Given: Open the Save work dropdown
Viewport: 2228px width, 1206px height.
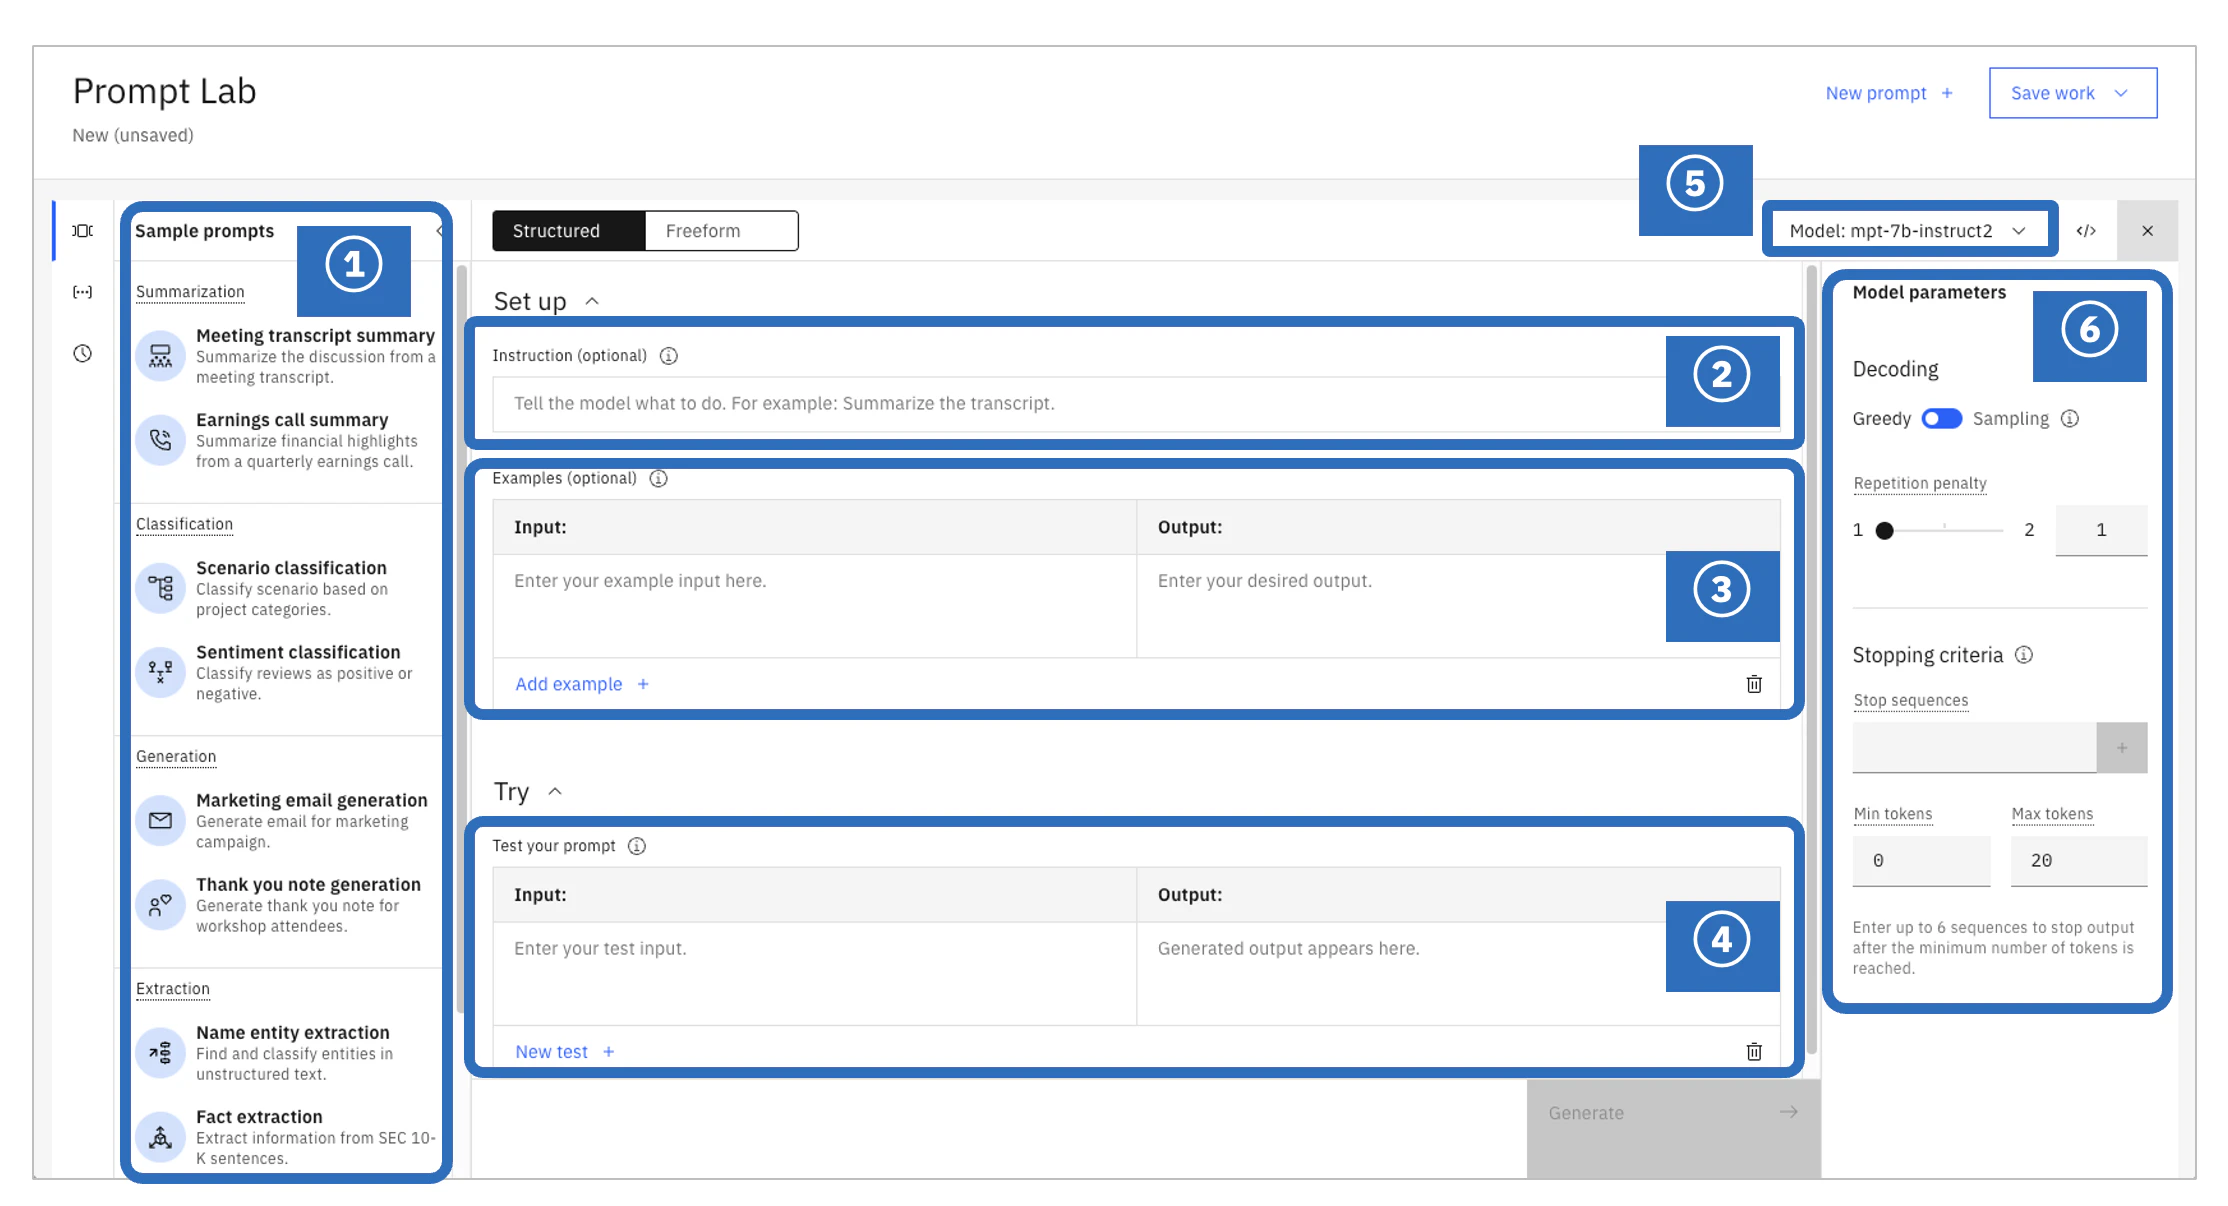Looking at the screenshot, I should [2072, 93].
